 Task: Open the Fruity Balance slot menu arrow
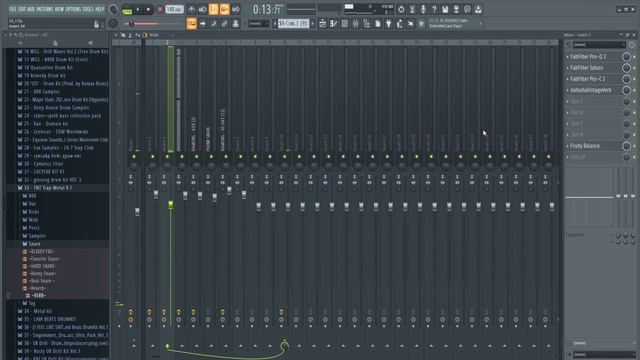click(x=568, y=146)
